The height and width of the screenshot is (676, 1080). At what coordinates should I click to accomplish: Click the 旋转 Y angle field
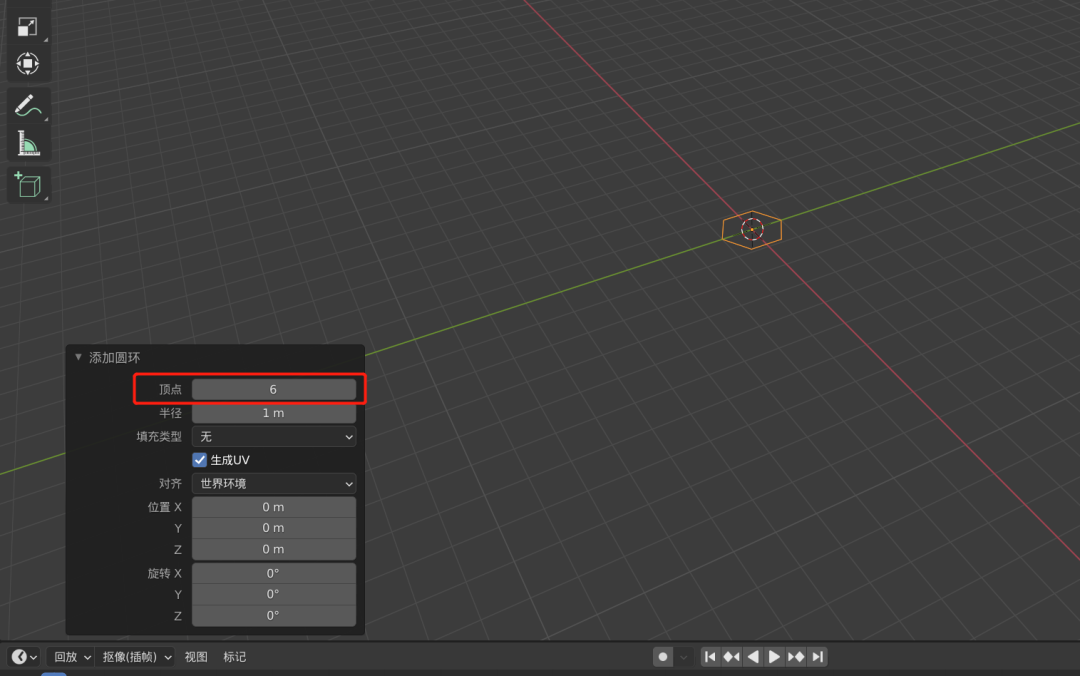273,594
